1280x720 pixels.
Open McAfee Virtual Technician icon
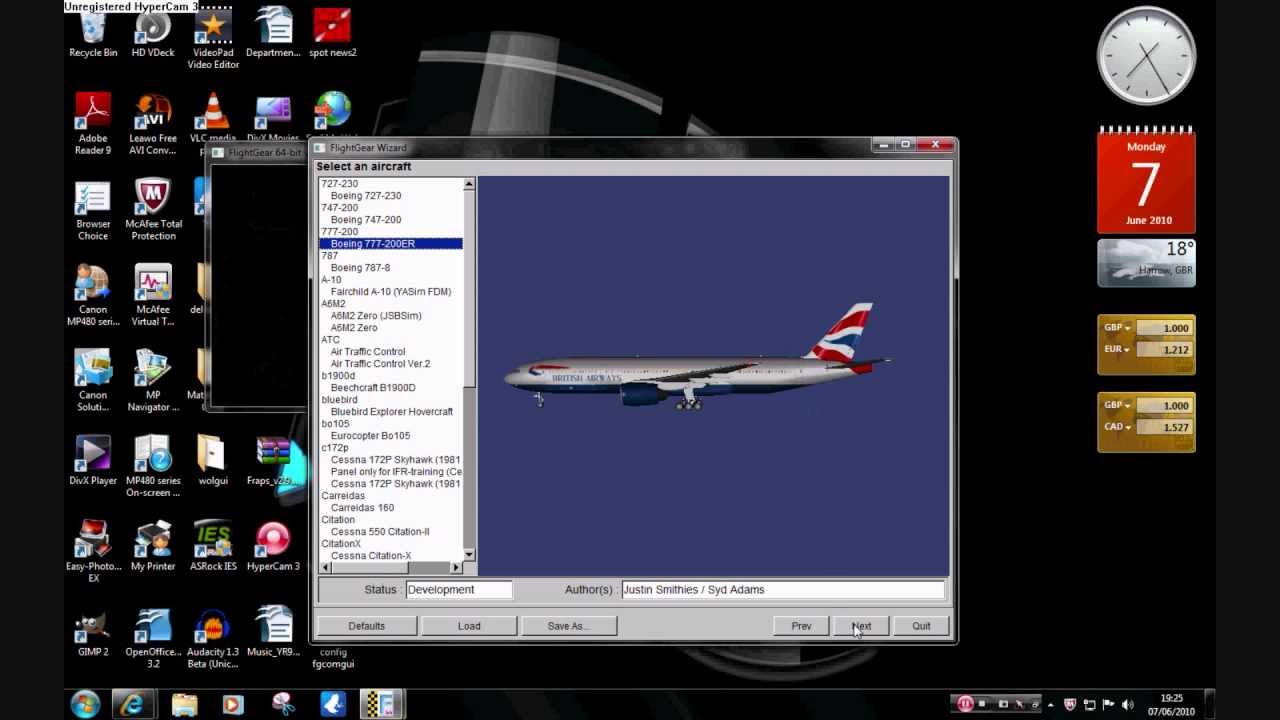point(153,296)
